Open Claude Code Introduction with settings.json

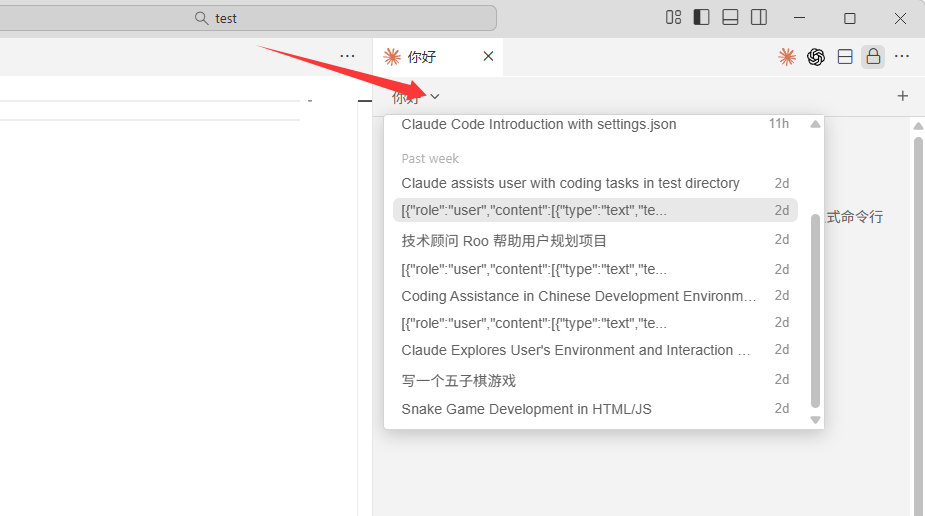[595, 124]
